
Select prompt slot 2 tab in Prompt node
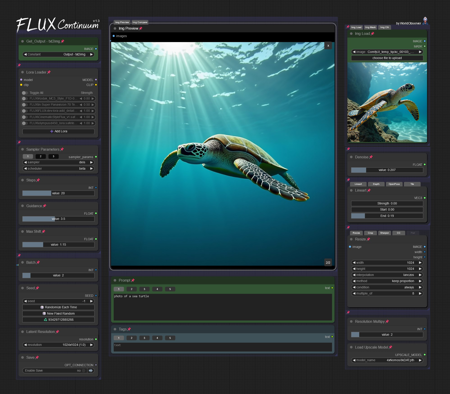[131, 289]
